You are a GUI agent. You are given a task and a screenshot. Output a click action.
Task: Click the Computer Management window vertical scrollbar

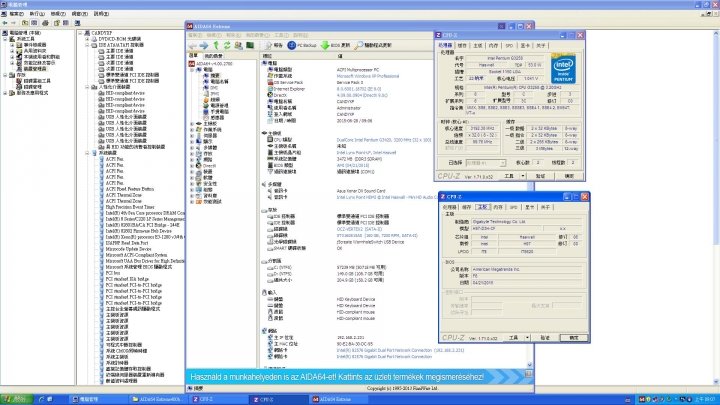(716, 207)
